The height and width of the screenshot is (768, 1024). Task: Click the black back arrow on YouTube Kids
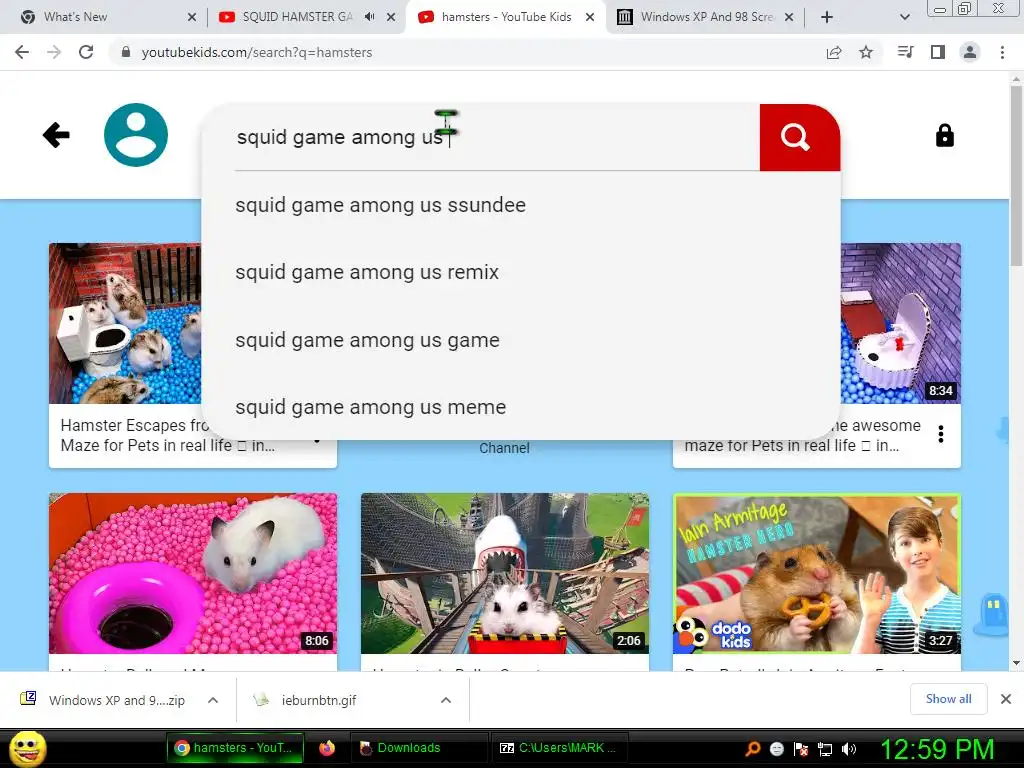point(56,135)
